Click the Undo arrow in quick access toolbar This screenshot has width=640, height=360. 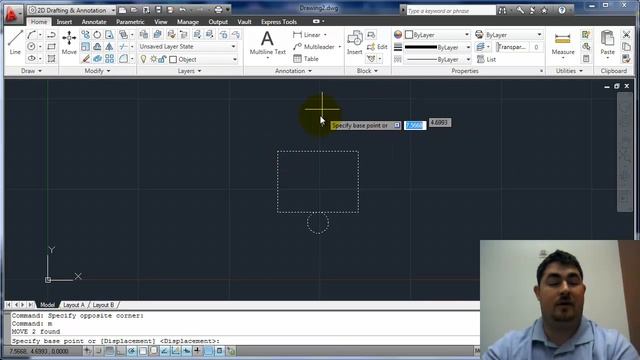click(182, 10)
